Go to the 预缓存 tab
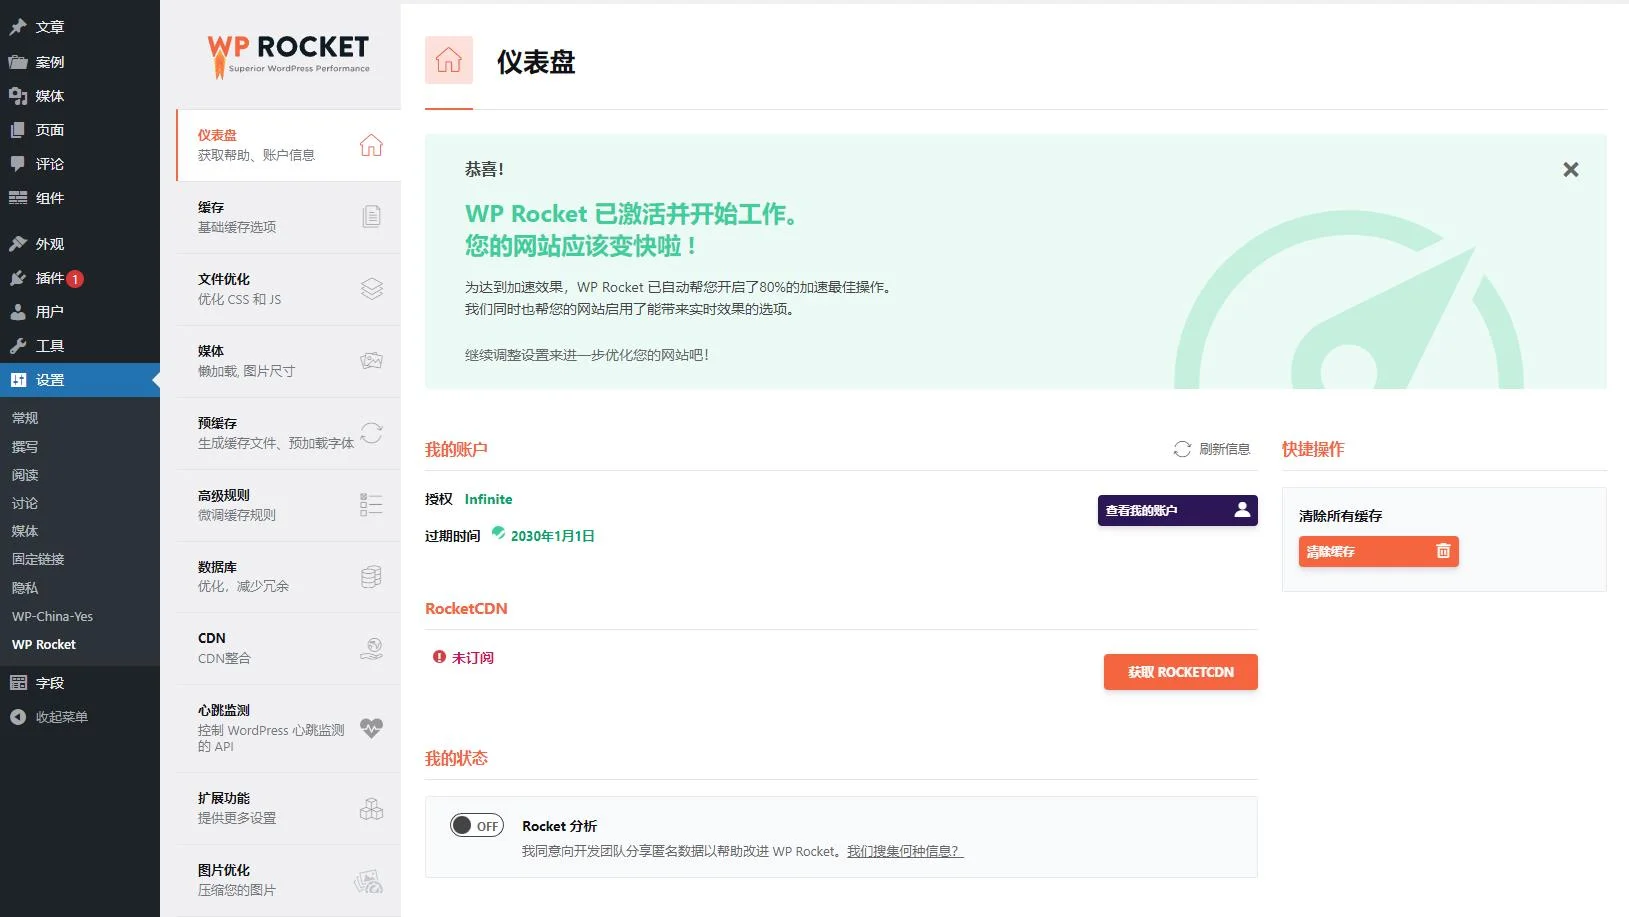The image size is (1629, 917). pyautogui.click(x=288, y=433)
